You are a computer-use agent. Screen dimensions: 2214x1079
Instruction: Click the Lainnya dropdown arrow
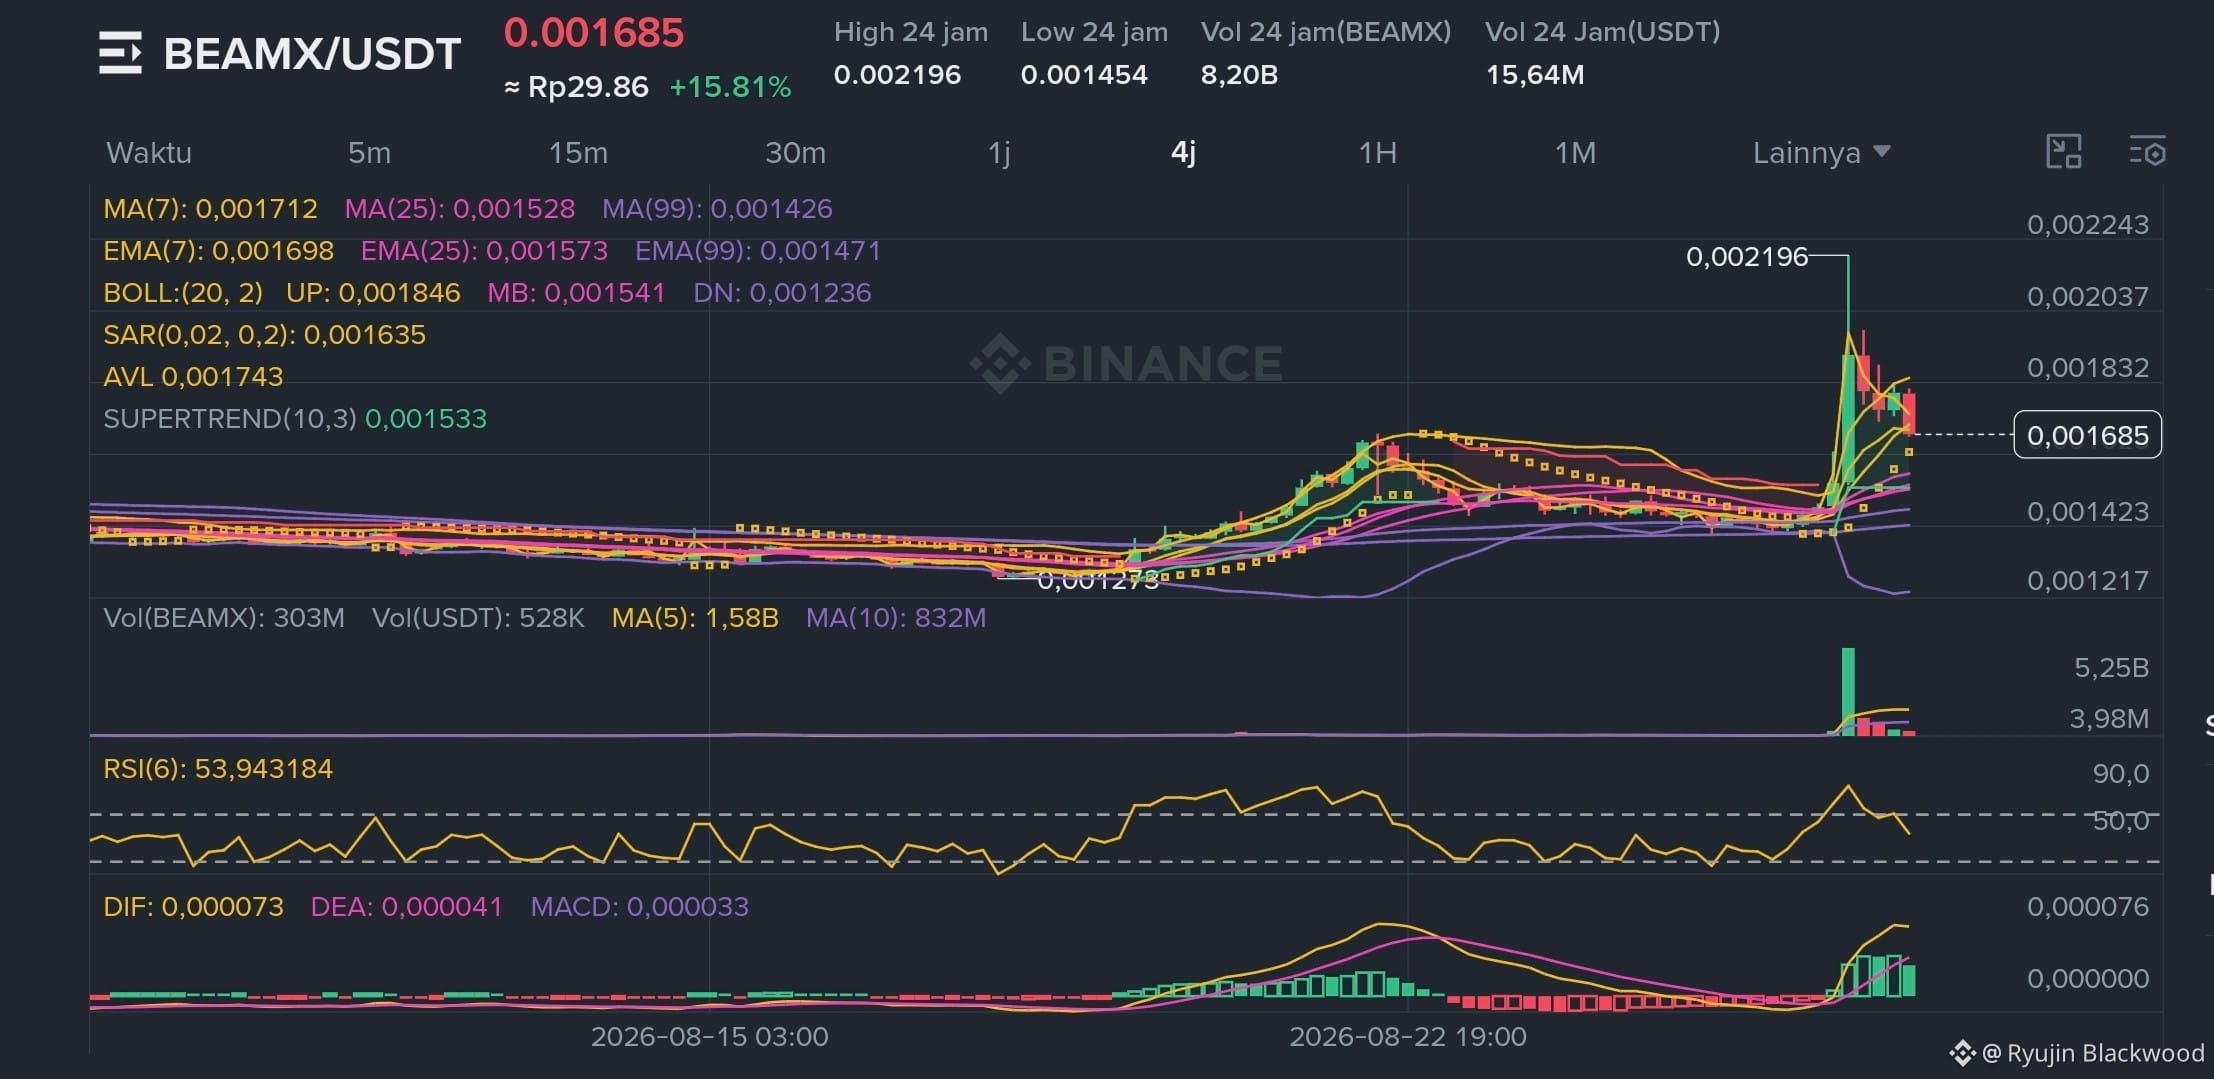[1881, 152]
